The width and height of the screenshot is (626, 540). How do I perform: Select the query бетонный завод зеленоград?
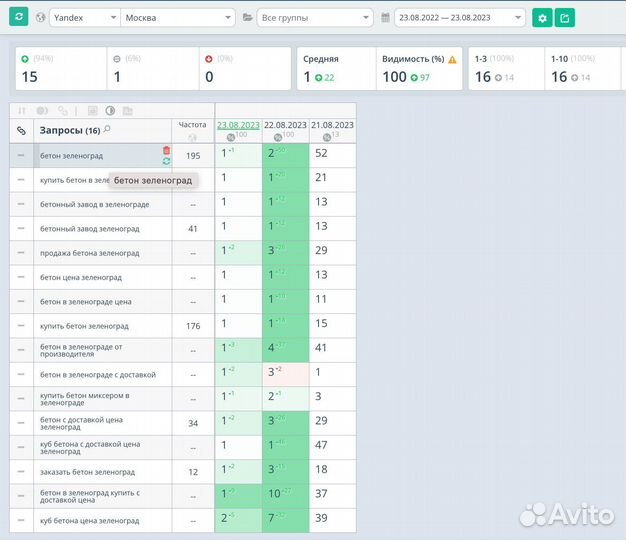[90, 229]
